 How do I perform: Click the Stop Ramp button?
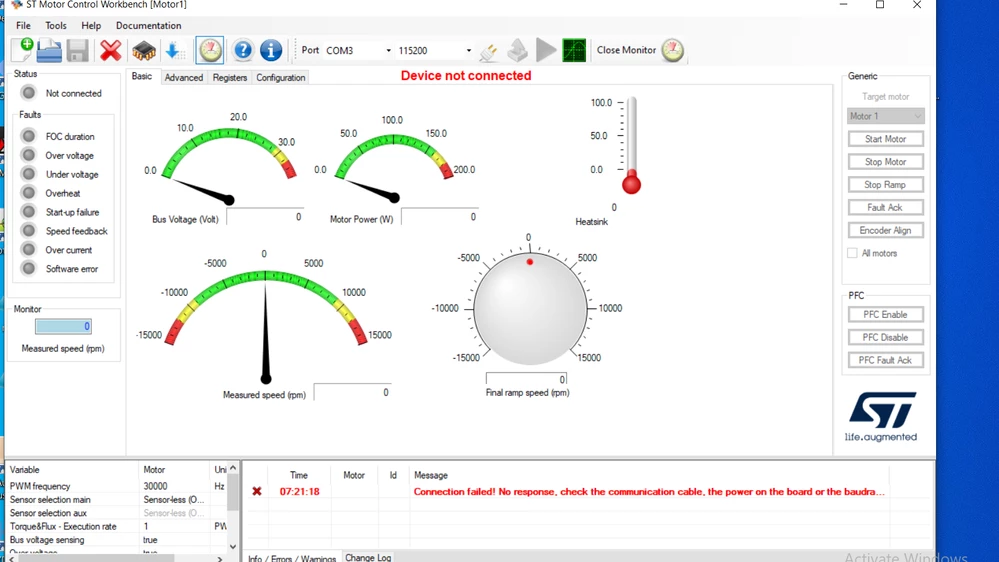coord(886,185)
